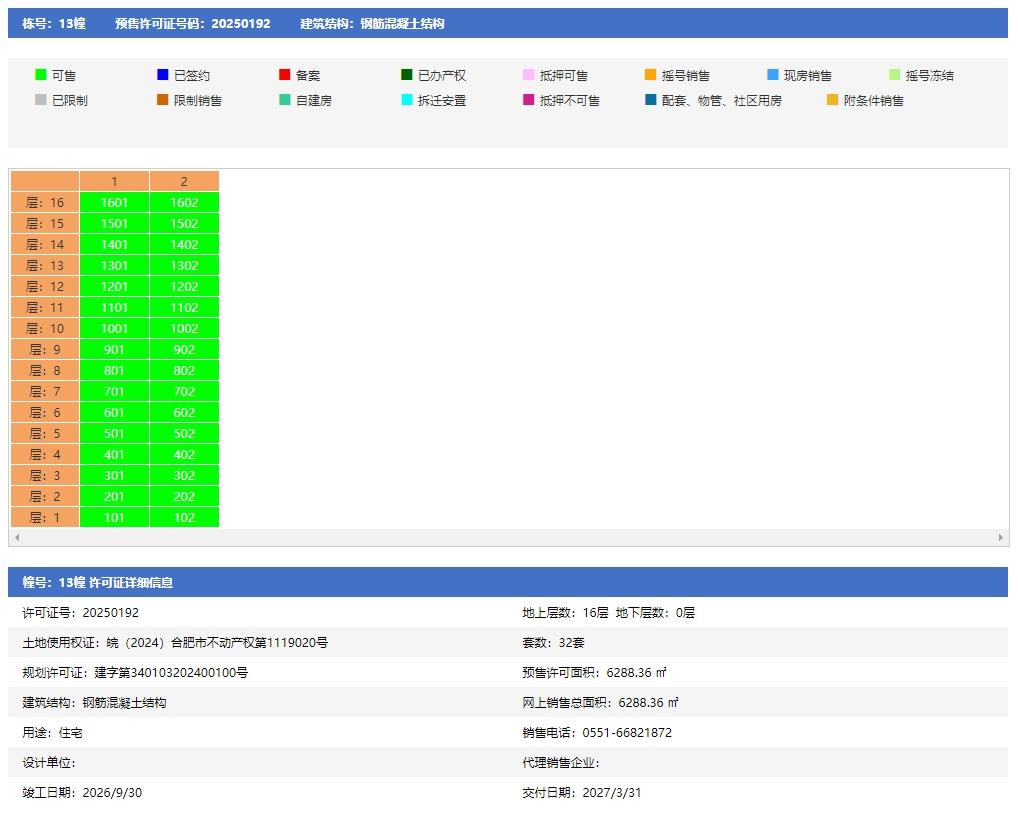Click the magenta 抵押不可售 legend swatch
Image resolution: width=1018 pixels, height=822 pixels.
(528, 99)
